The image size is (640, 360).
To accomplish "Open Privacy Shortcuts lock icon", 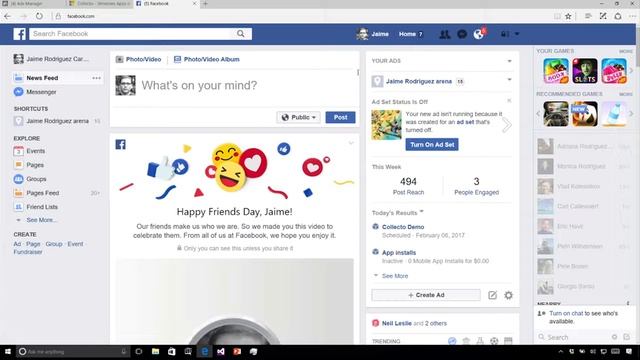I will click(504, 34).
